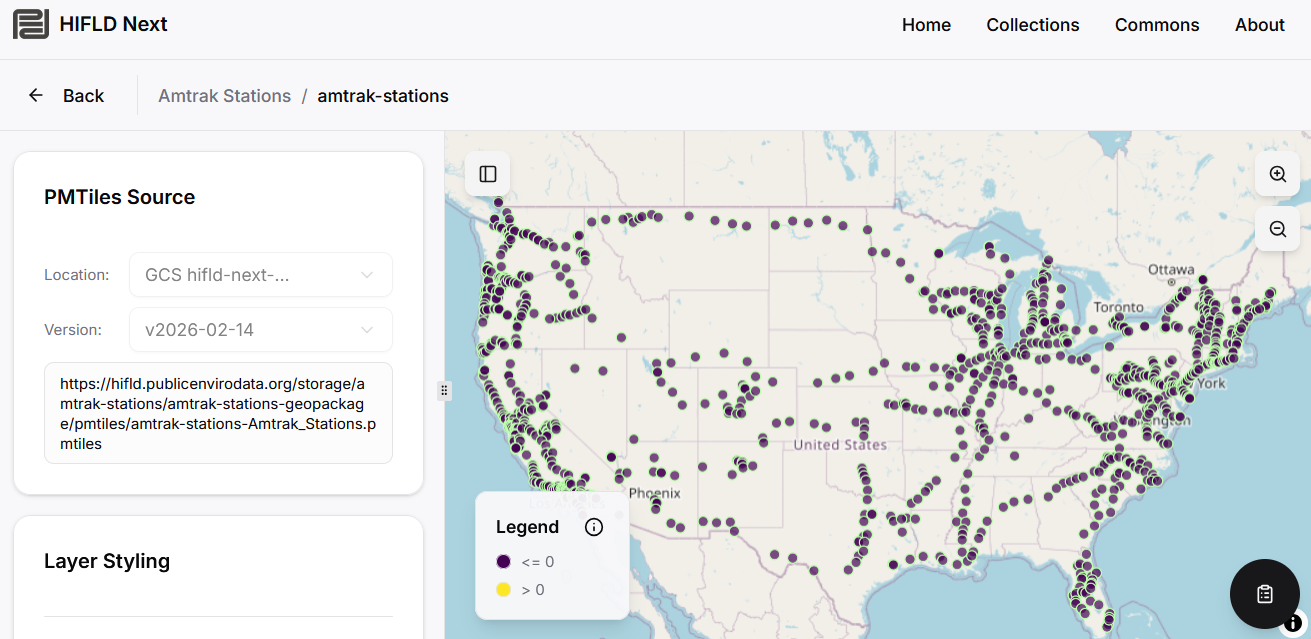This screenshot has height=639, width=1311.
Task: Open the Legend info icon
Action: 594,527
